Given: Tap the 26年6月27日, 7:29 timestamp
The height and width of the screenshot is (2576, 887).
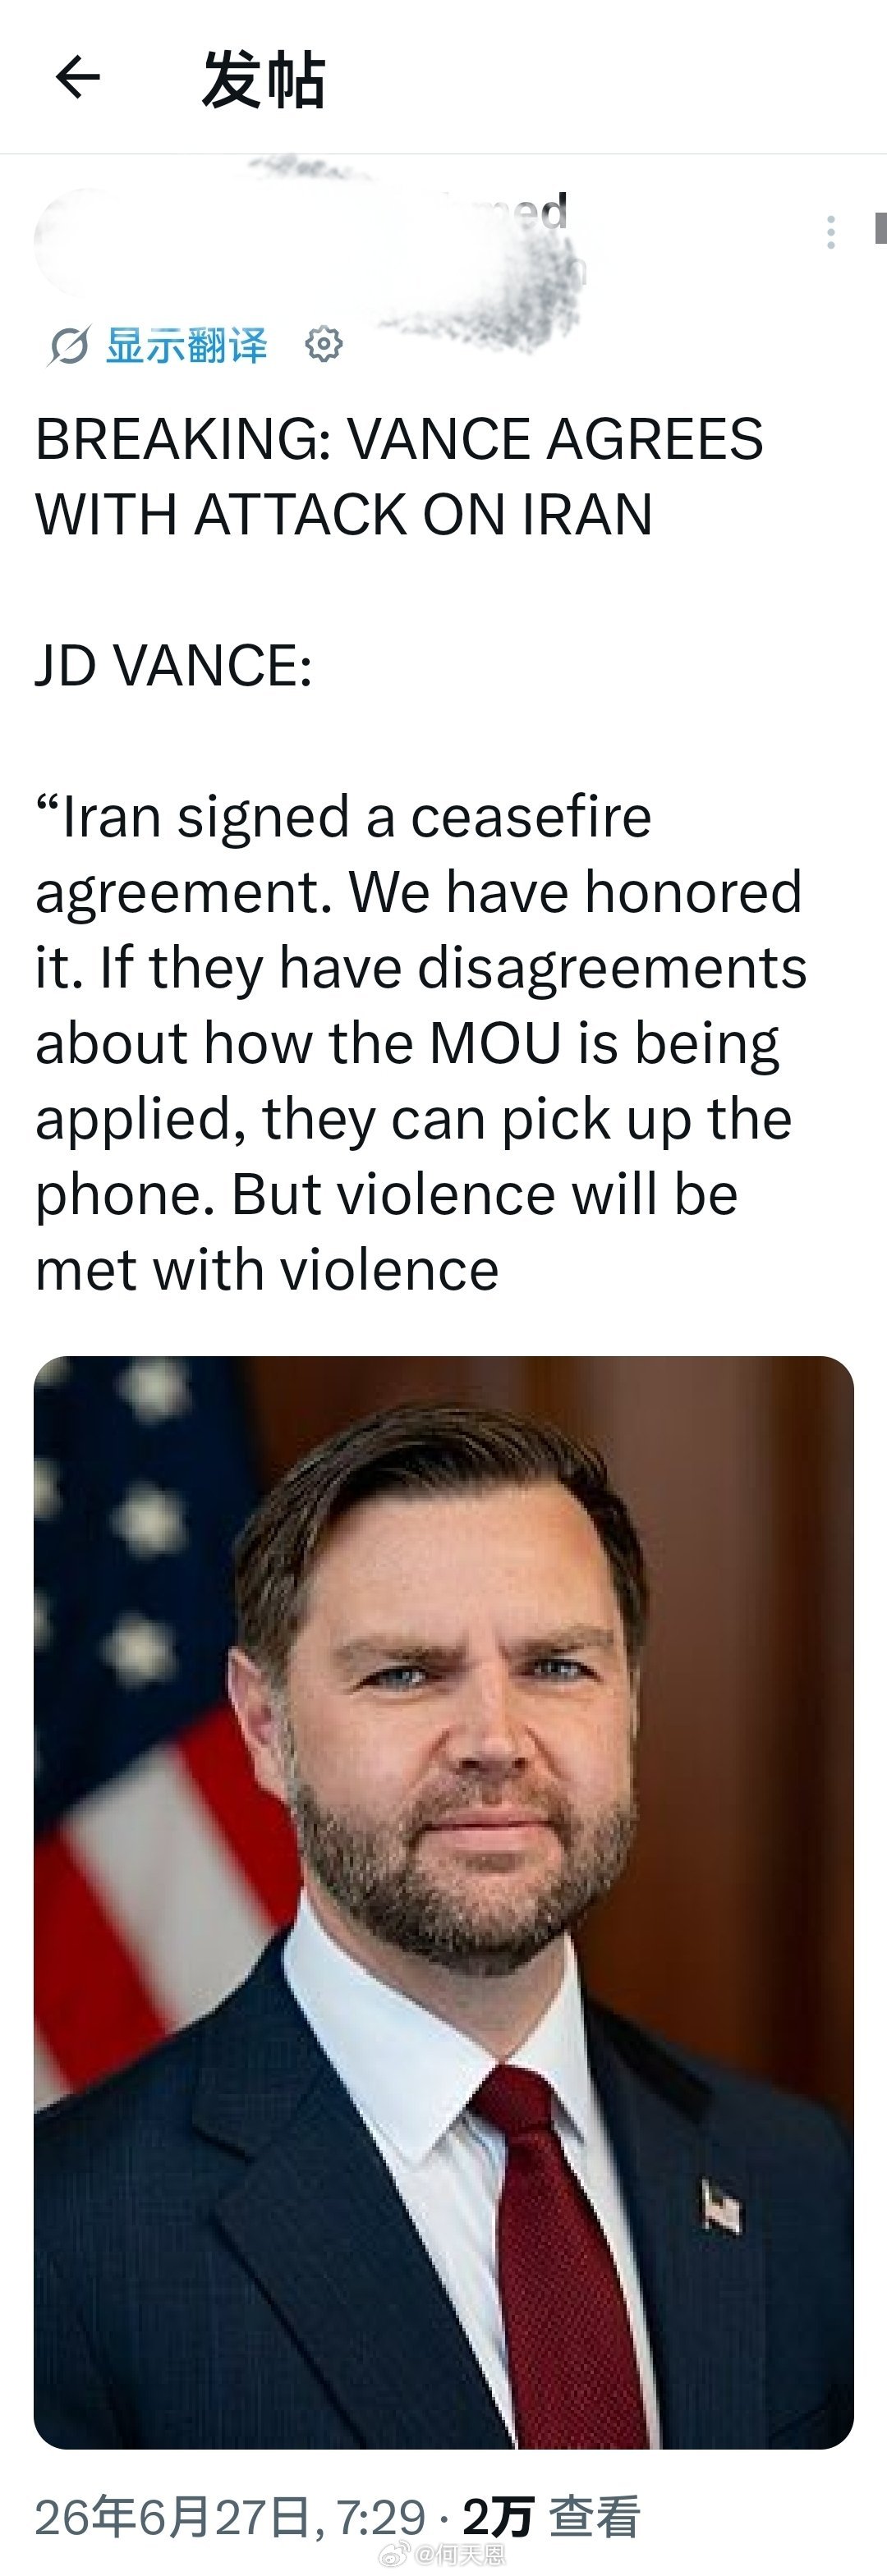Looking at the screenshot, I should point(231,2517).
